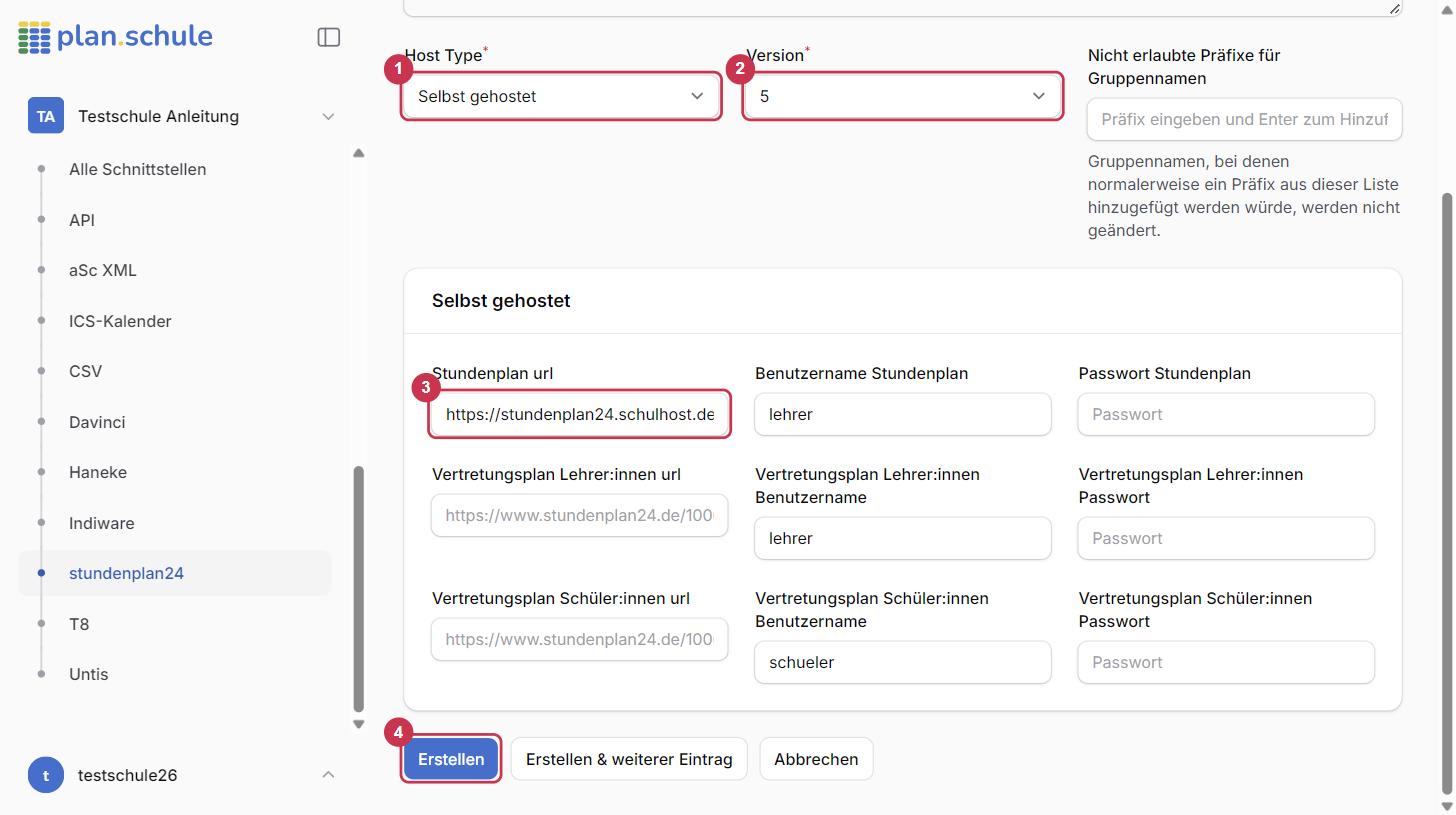Expand the Testschule Anleitung school switcher

click(328, 116)
